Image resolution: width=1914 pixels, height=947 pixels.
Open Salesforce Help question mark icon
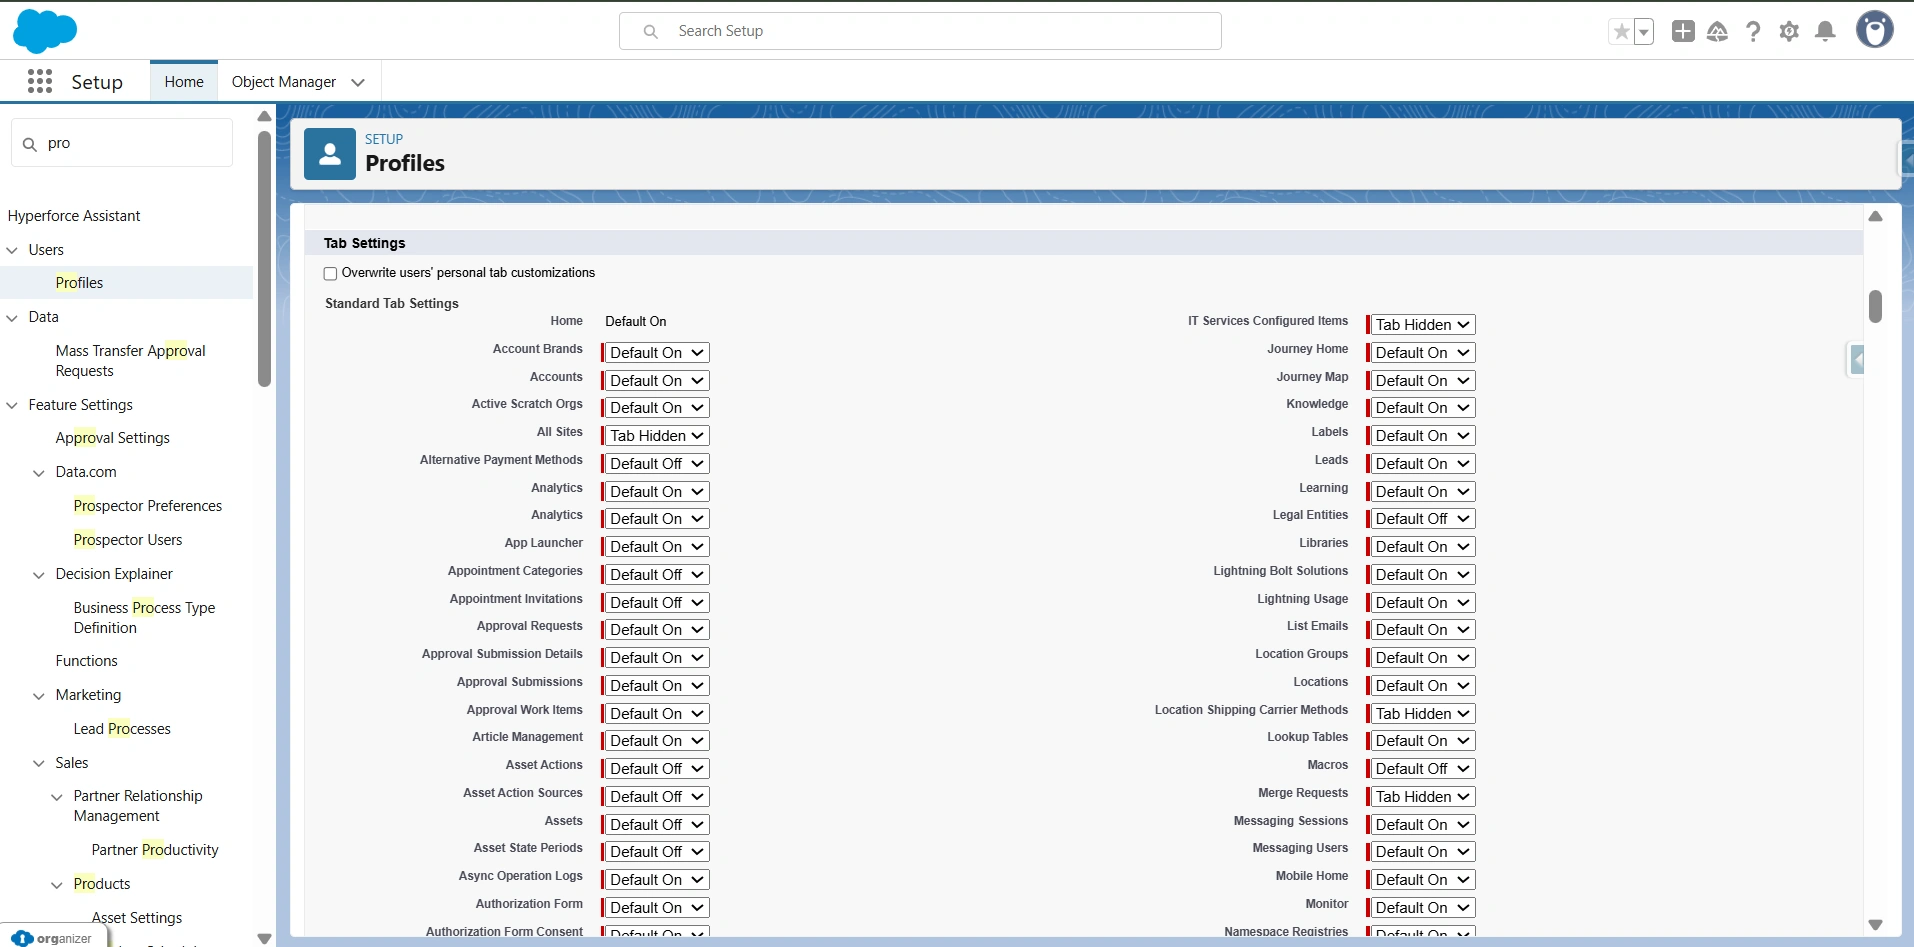(1755, 31)
